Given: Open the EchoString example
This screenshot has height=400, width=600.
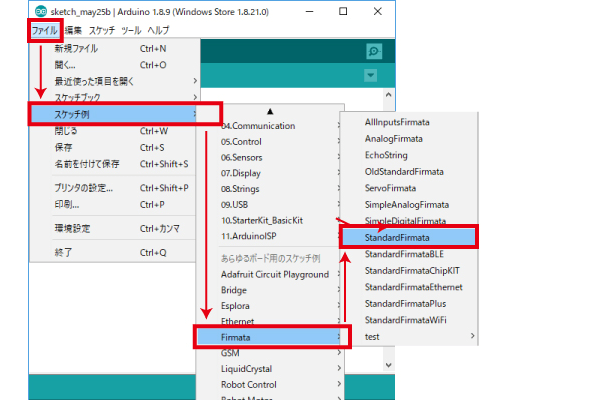Looking at the screenshot, I should (x=409, y=155).
